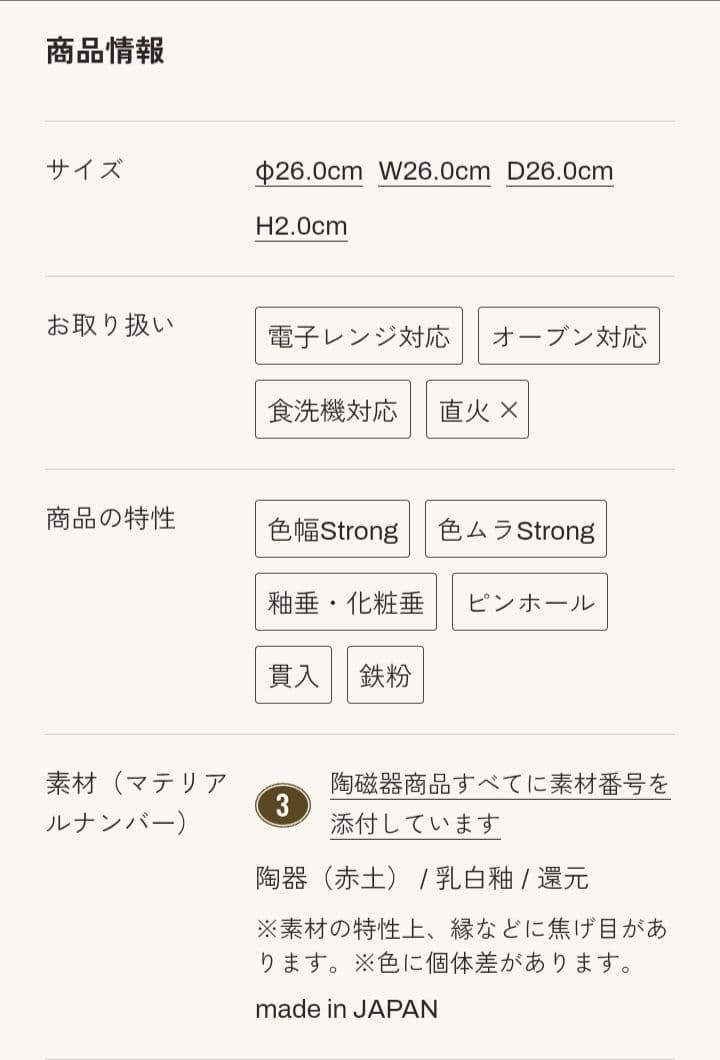Select the 色幅Strong characteristic tag
The height and width of the screenshot is (1060, 720).
[x=332, y=529]
